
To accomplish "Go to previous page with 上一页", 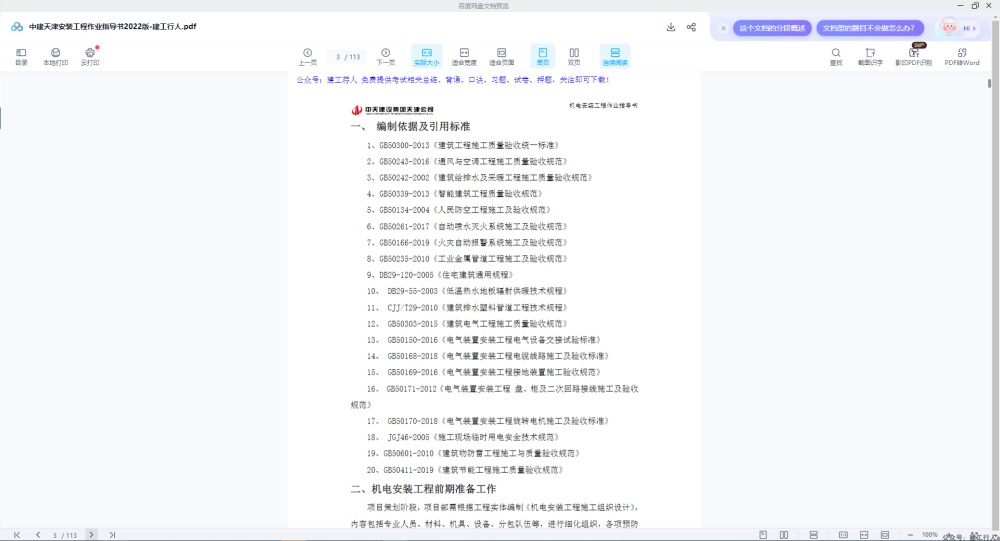I will 307,56.
